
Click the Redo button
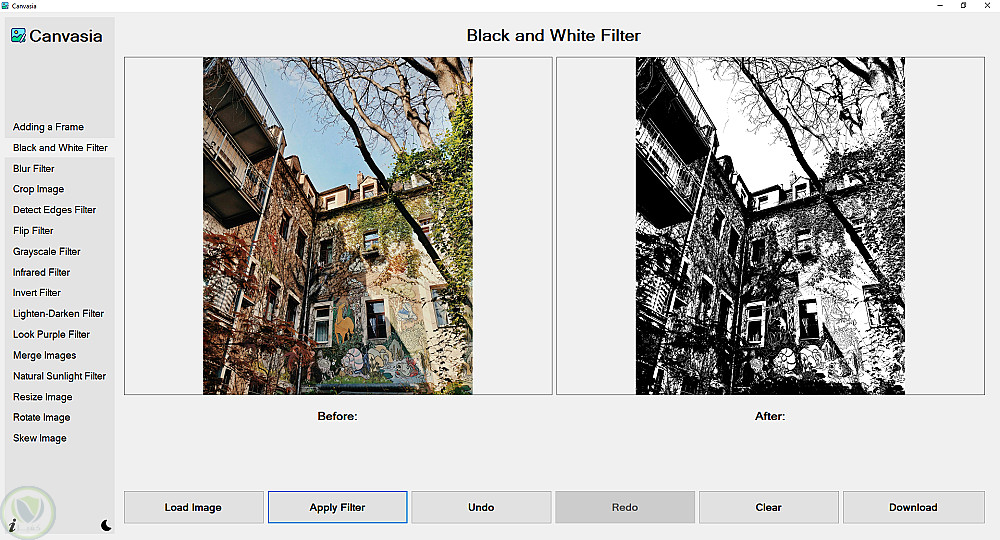625,507
